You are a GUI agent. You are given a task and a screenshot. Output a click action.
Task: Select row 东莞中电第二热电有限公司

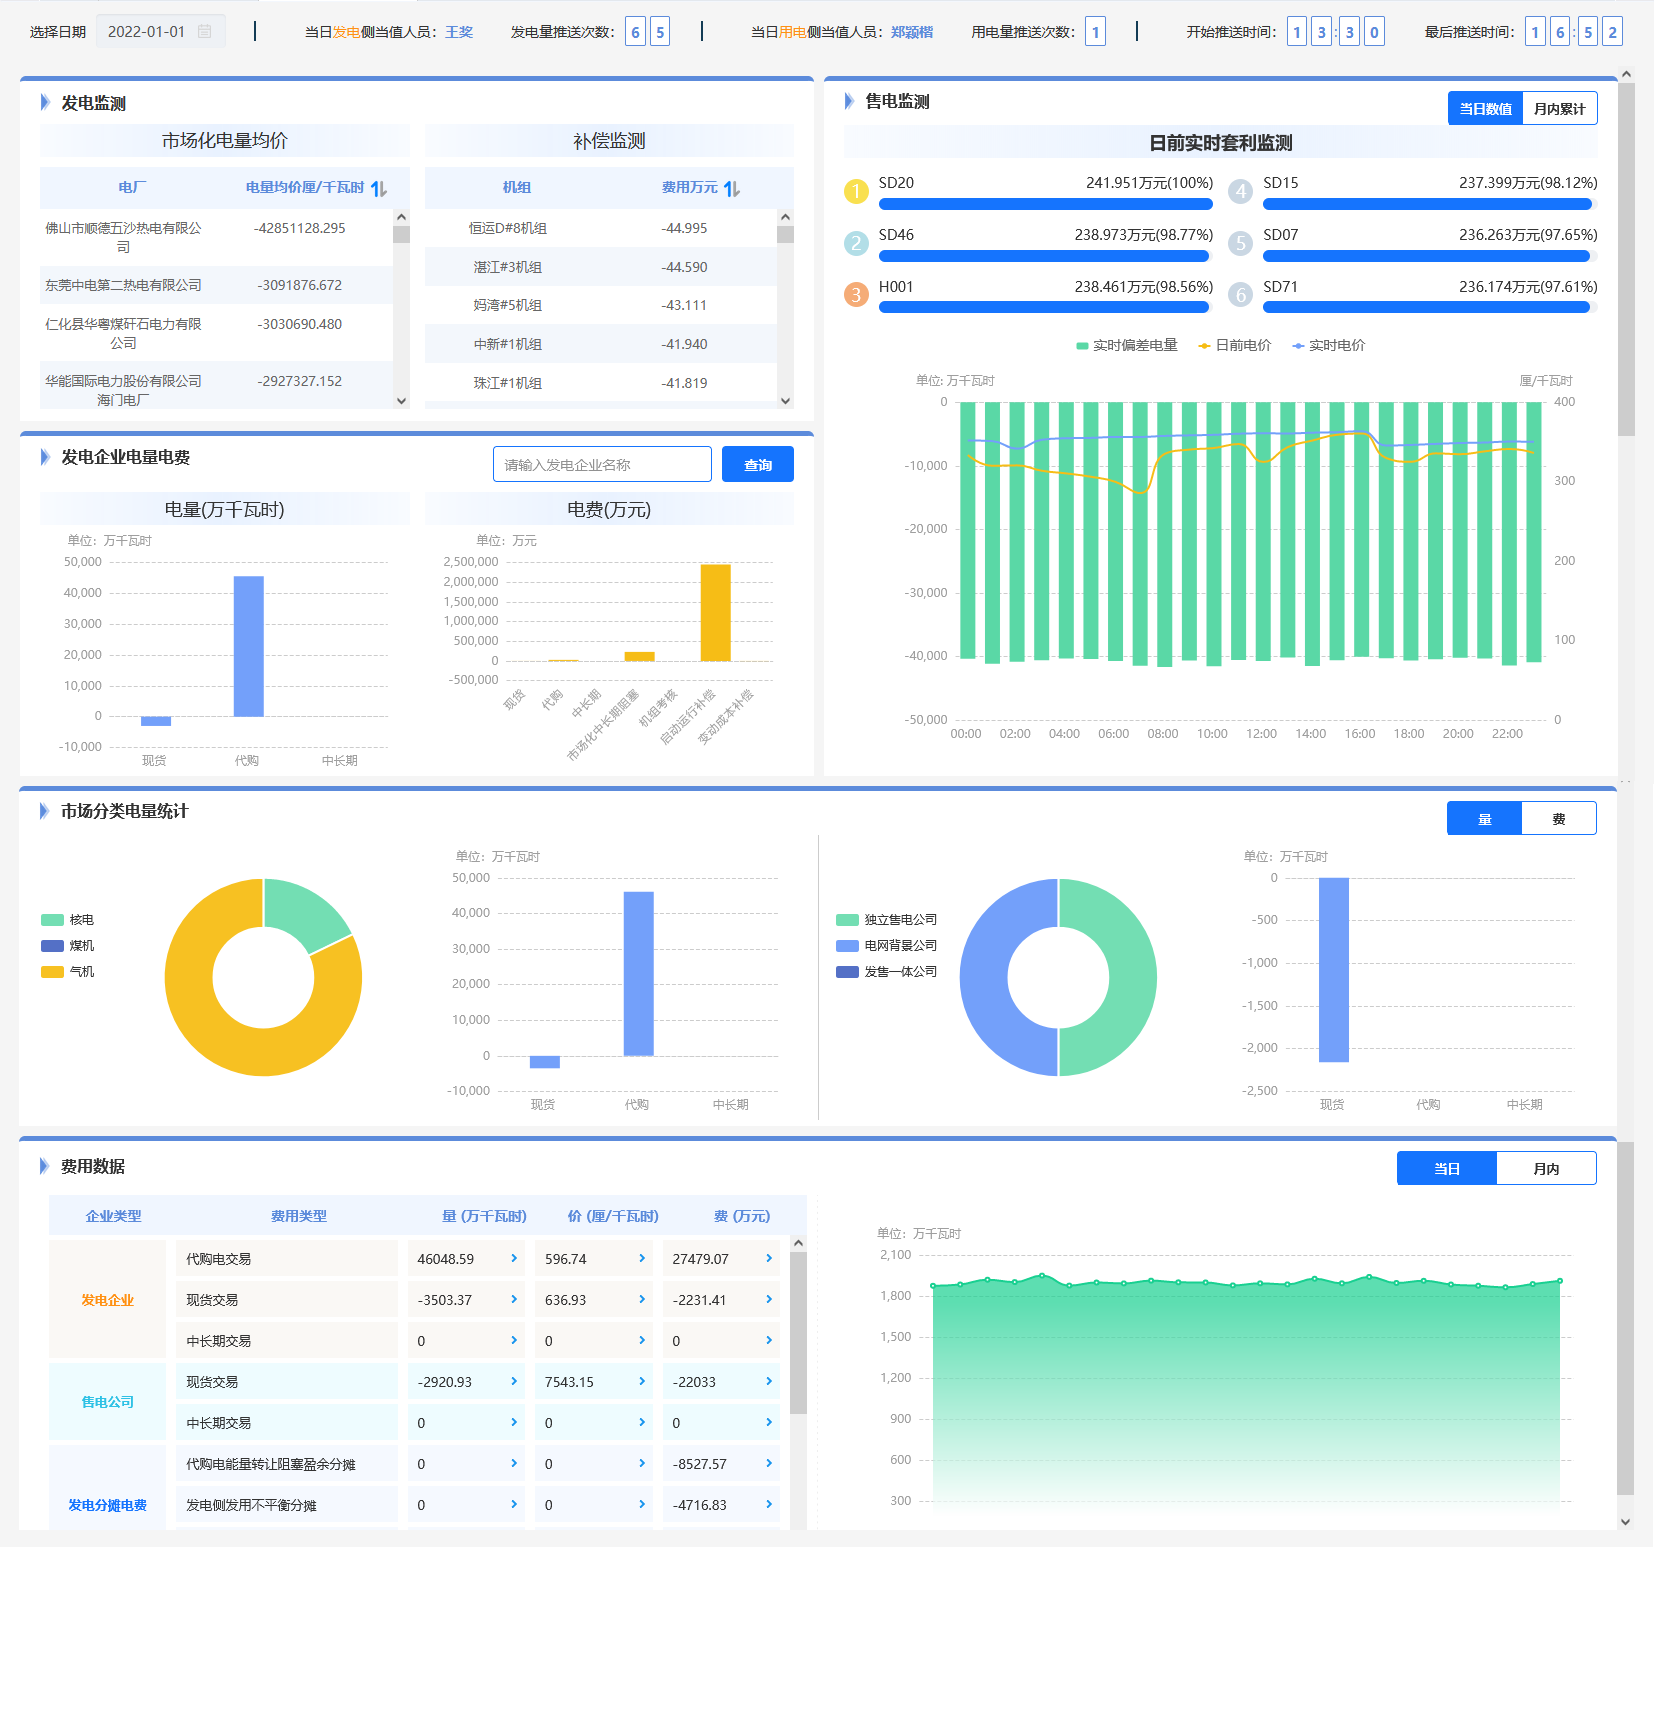tap(216, 285)
